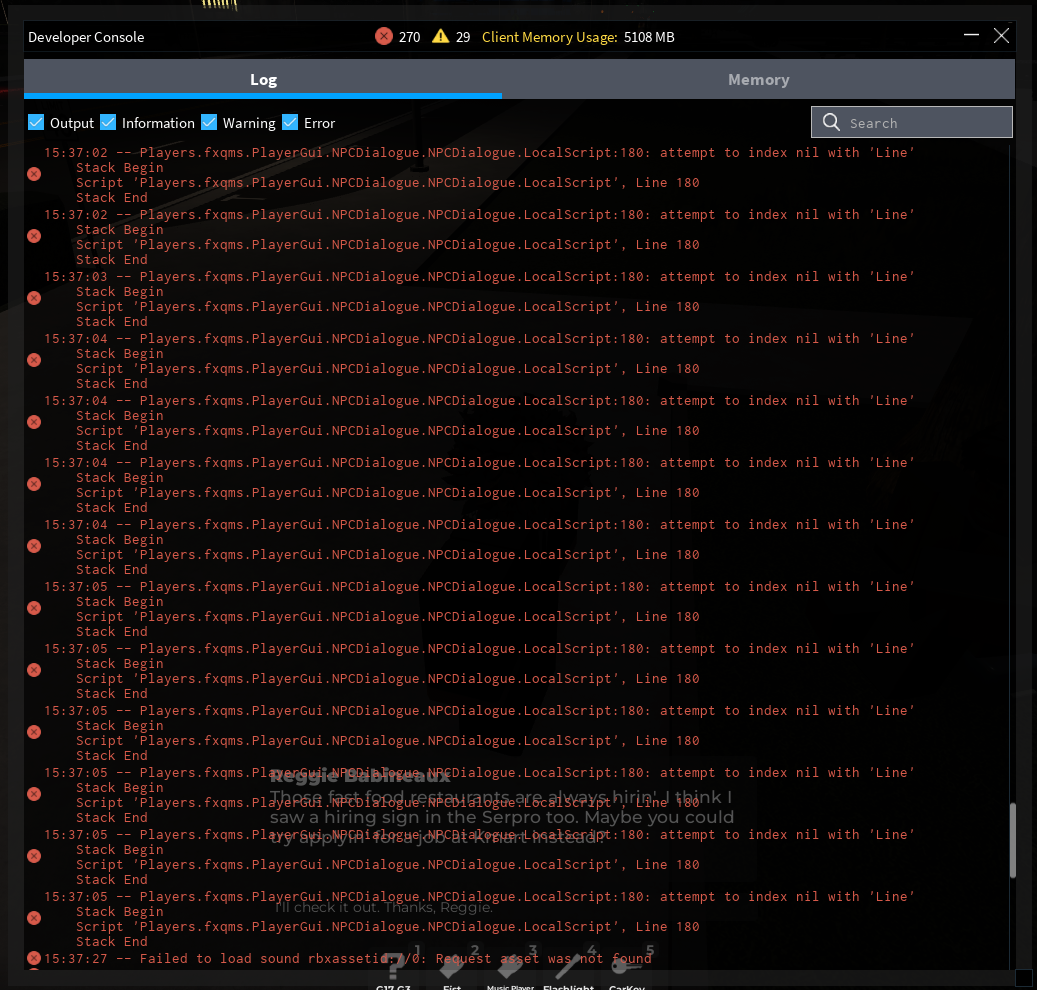1037x990 pixels.
Task: Open the Log tab
Action: point(263,80)
